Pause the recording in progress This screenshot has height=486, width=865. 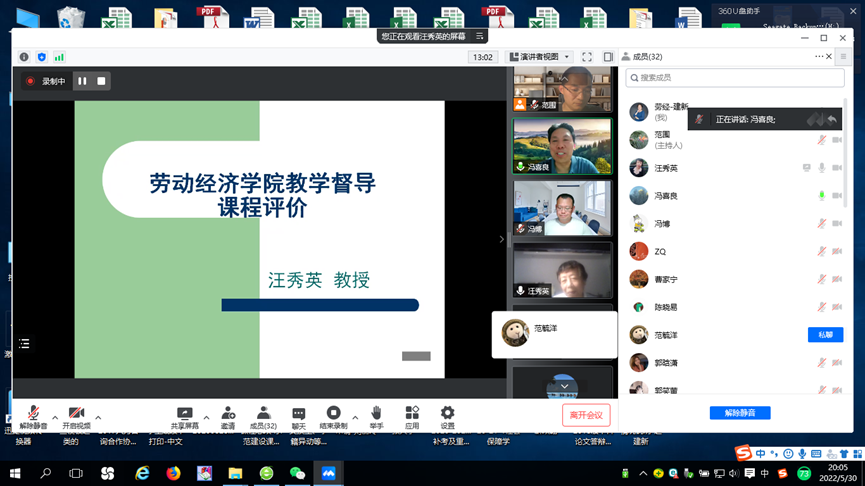click(x=82, y=81)
